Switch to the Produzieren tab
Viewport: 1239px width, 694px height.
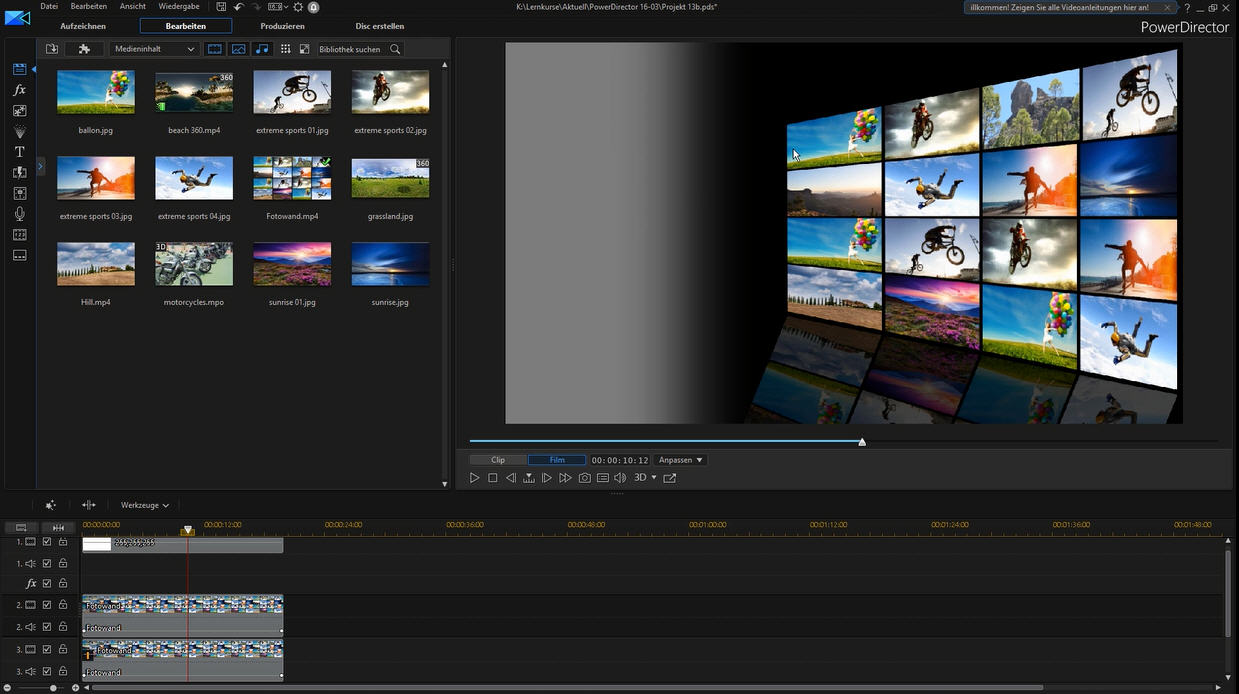[x=282, y=26]
